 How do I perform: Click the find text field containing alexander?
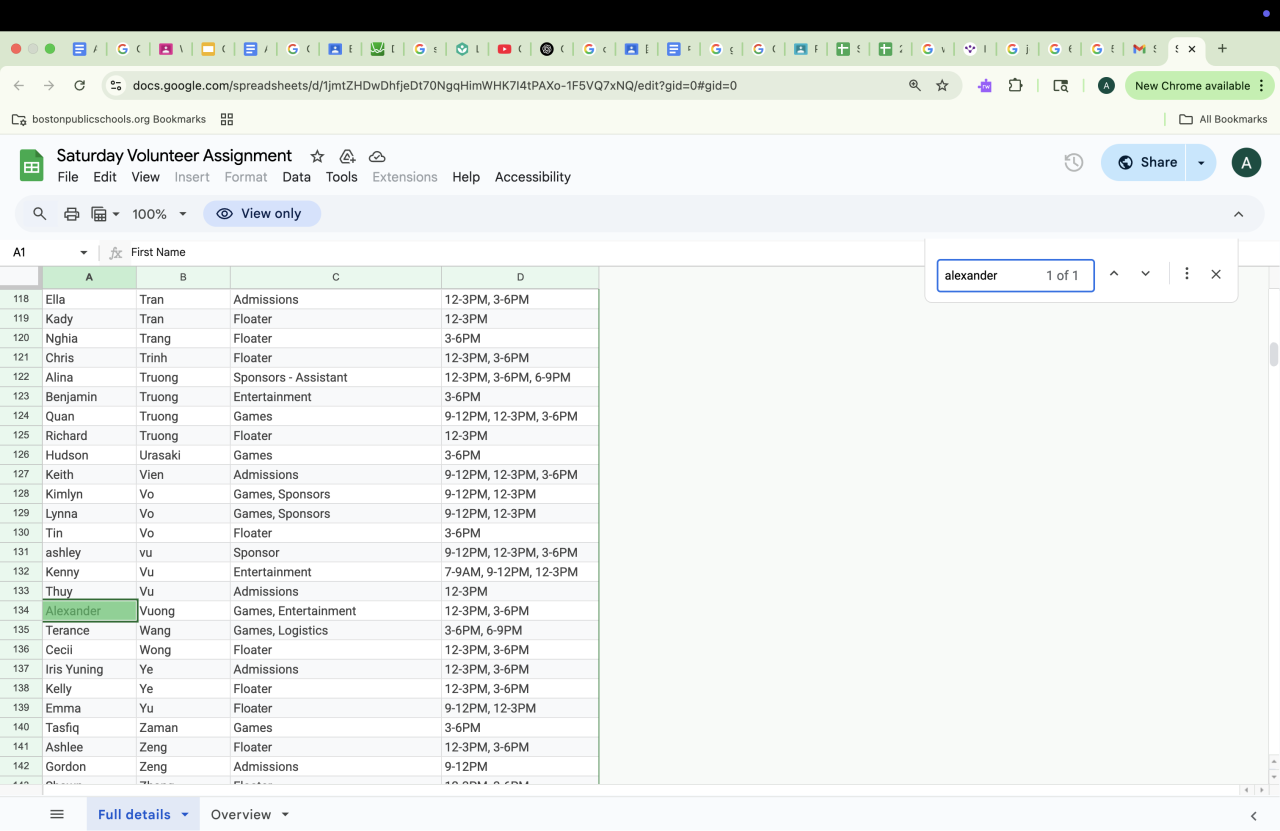tap(988, 275)
